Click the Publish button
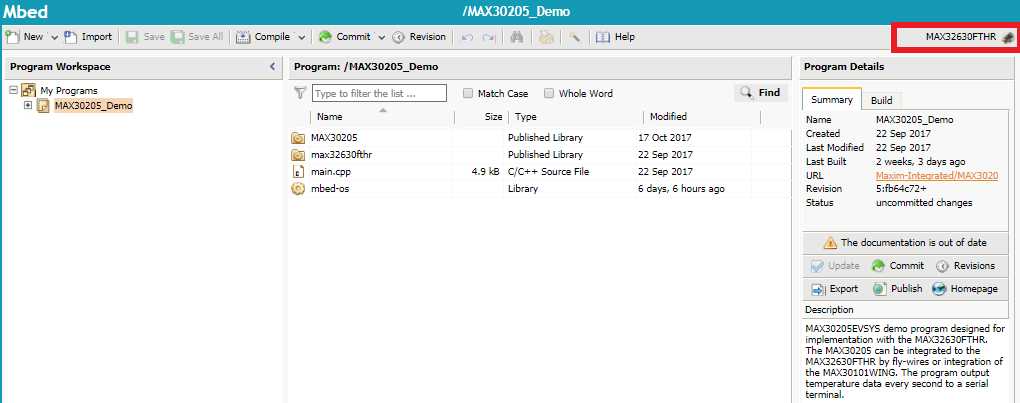 tap(898, 289)
